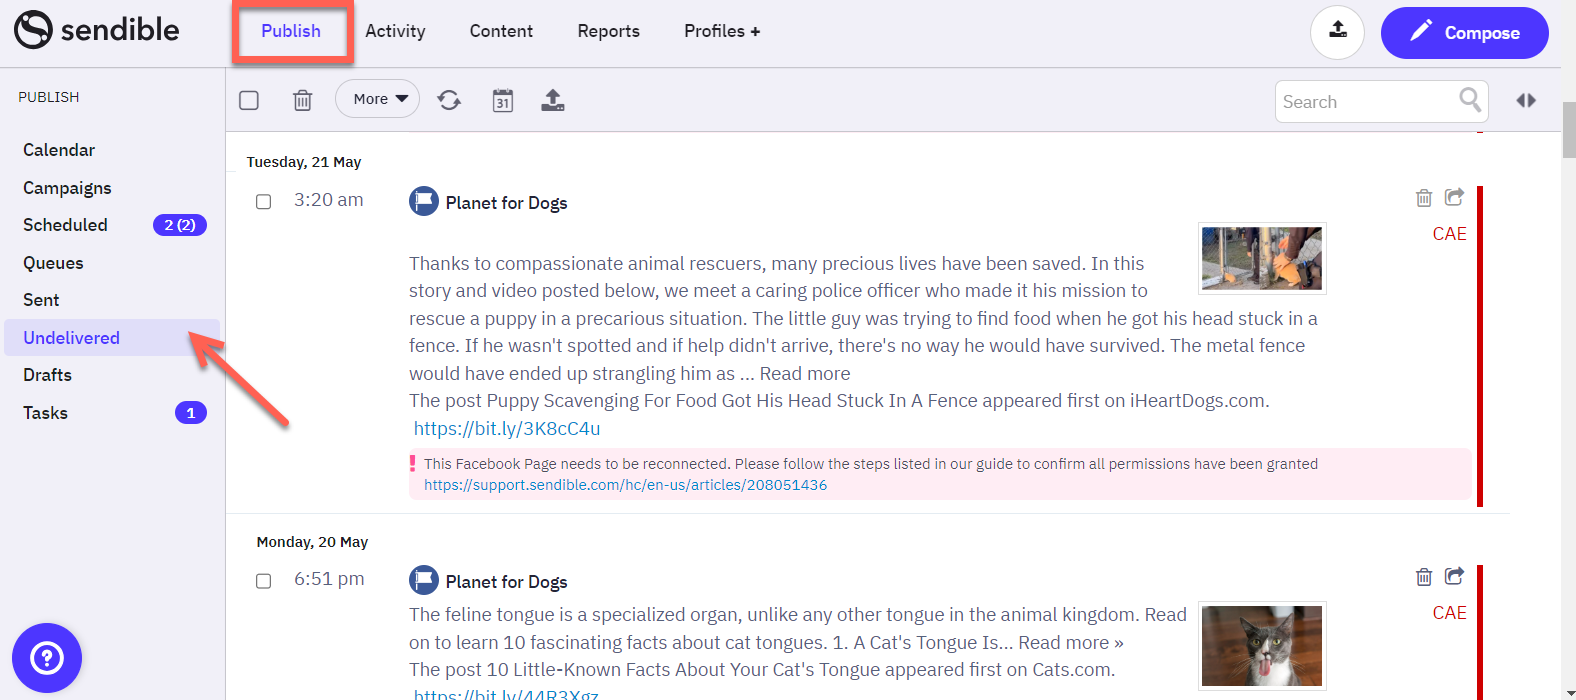Click the Planet for Dogs profile icon at 6:51 pm
Image resolution: width=1576 pixels, height=700 pixels.
click(424, 580)
